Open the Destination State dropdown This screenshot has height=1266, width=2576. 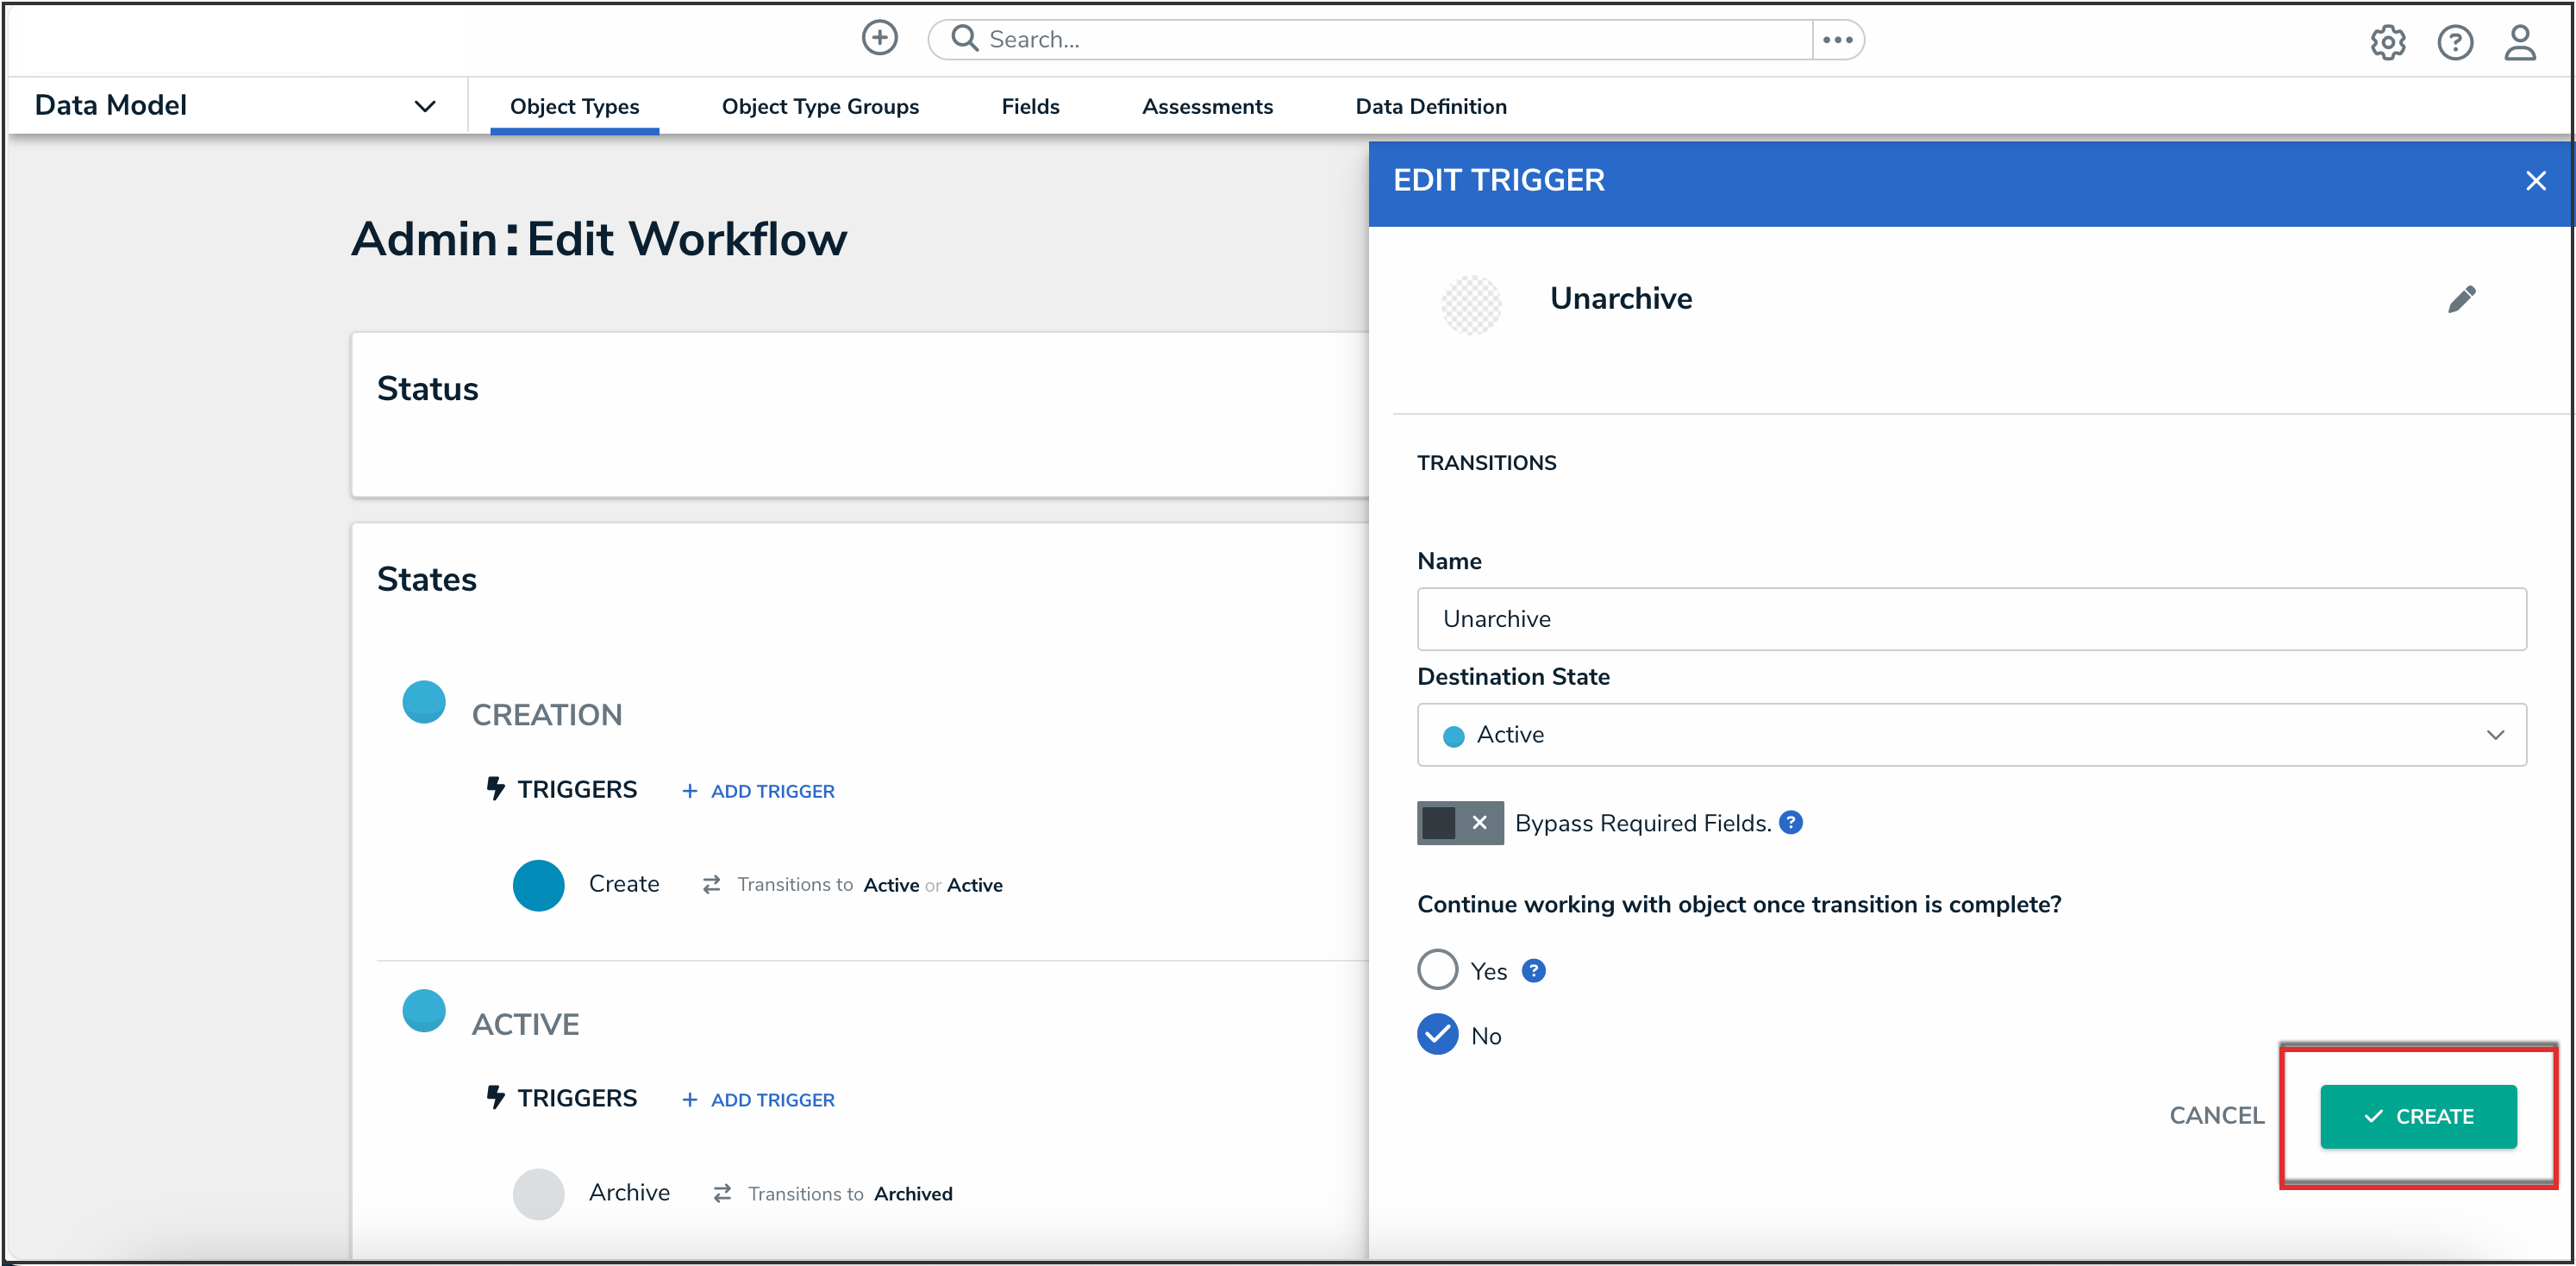pos(1971,735)
